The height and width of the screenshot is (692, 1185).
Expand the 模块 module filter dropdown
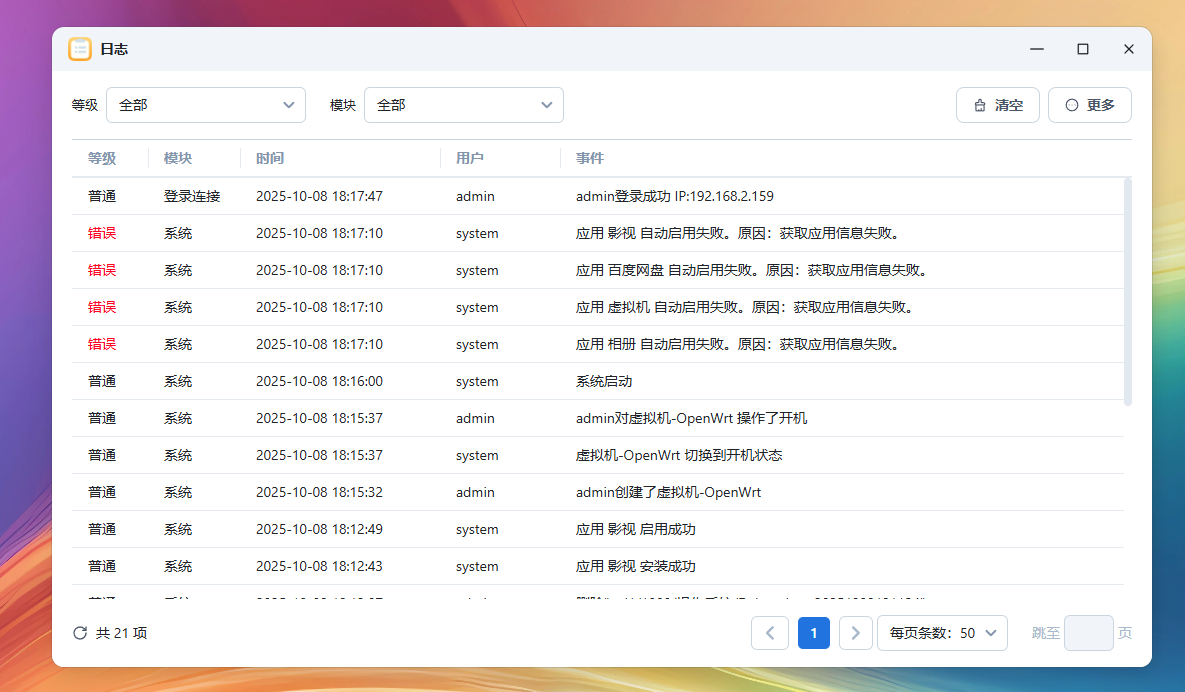(x=463, y=105)
